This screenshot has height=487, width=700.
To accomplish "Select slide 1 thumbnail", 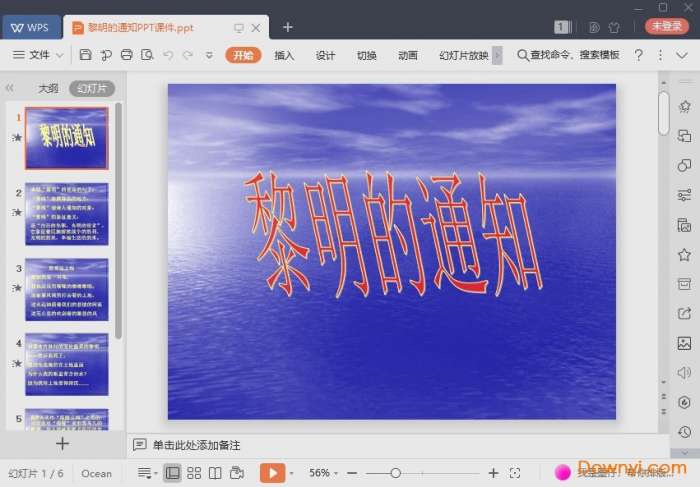I will pos(67,138).
